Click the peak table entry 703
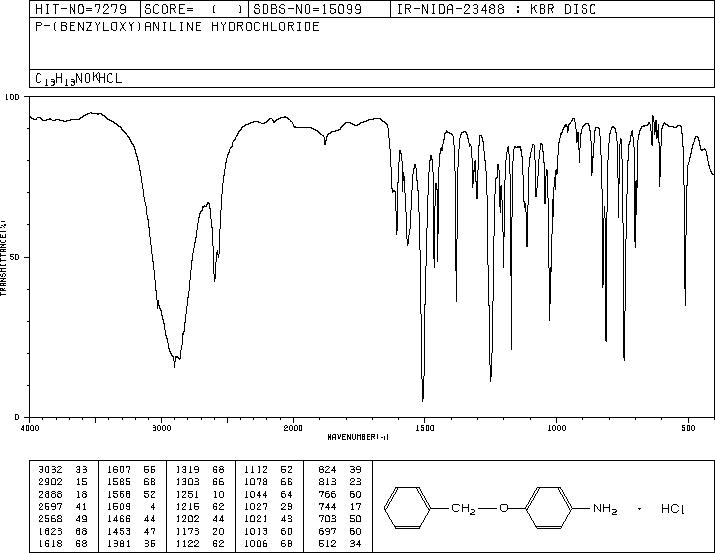The width and height of the screenshot is (715, 553). pos(327,519)
